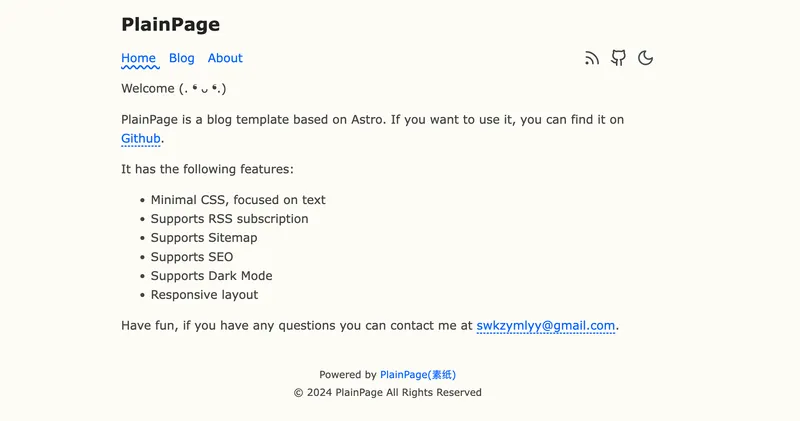
Task: Select the "Supports Sitemap" list item
Action: (x=204, y=238)
